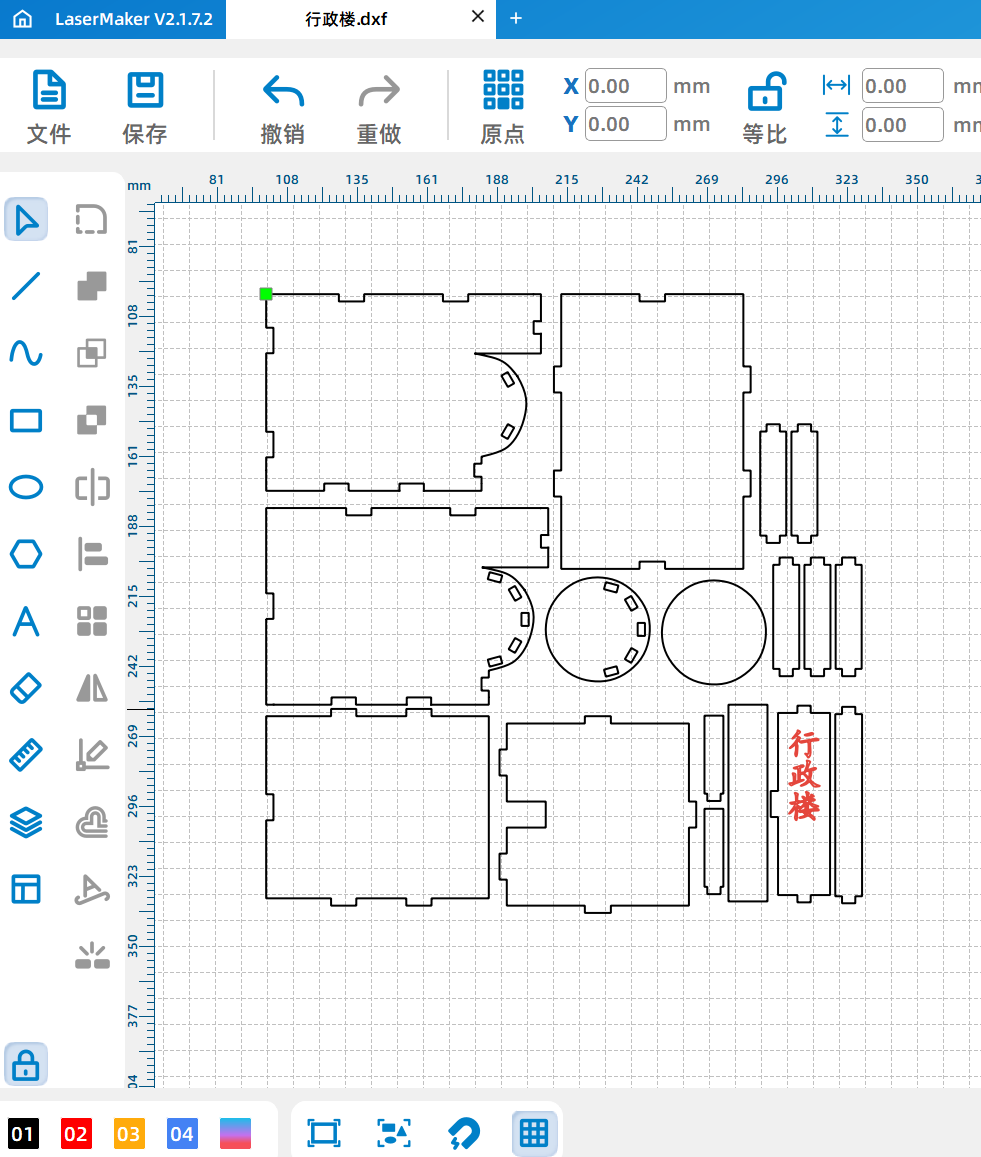
Task: Select blue layer swatch 04
Action: (x=182, y=1133)
